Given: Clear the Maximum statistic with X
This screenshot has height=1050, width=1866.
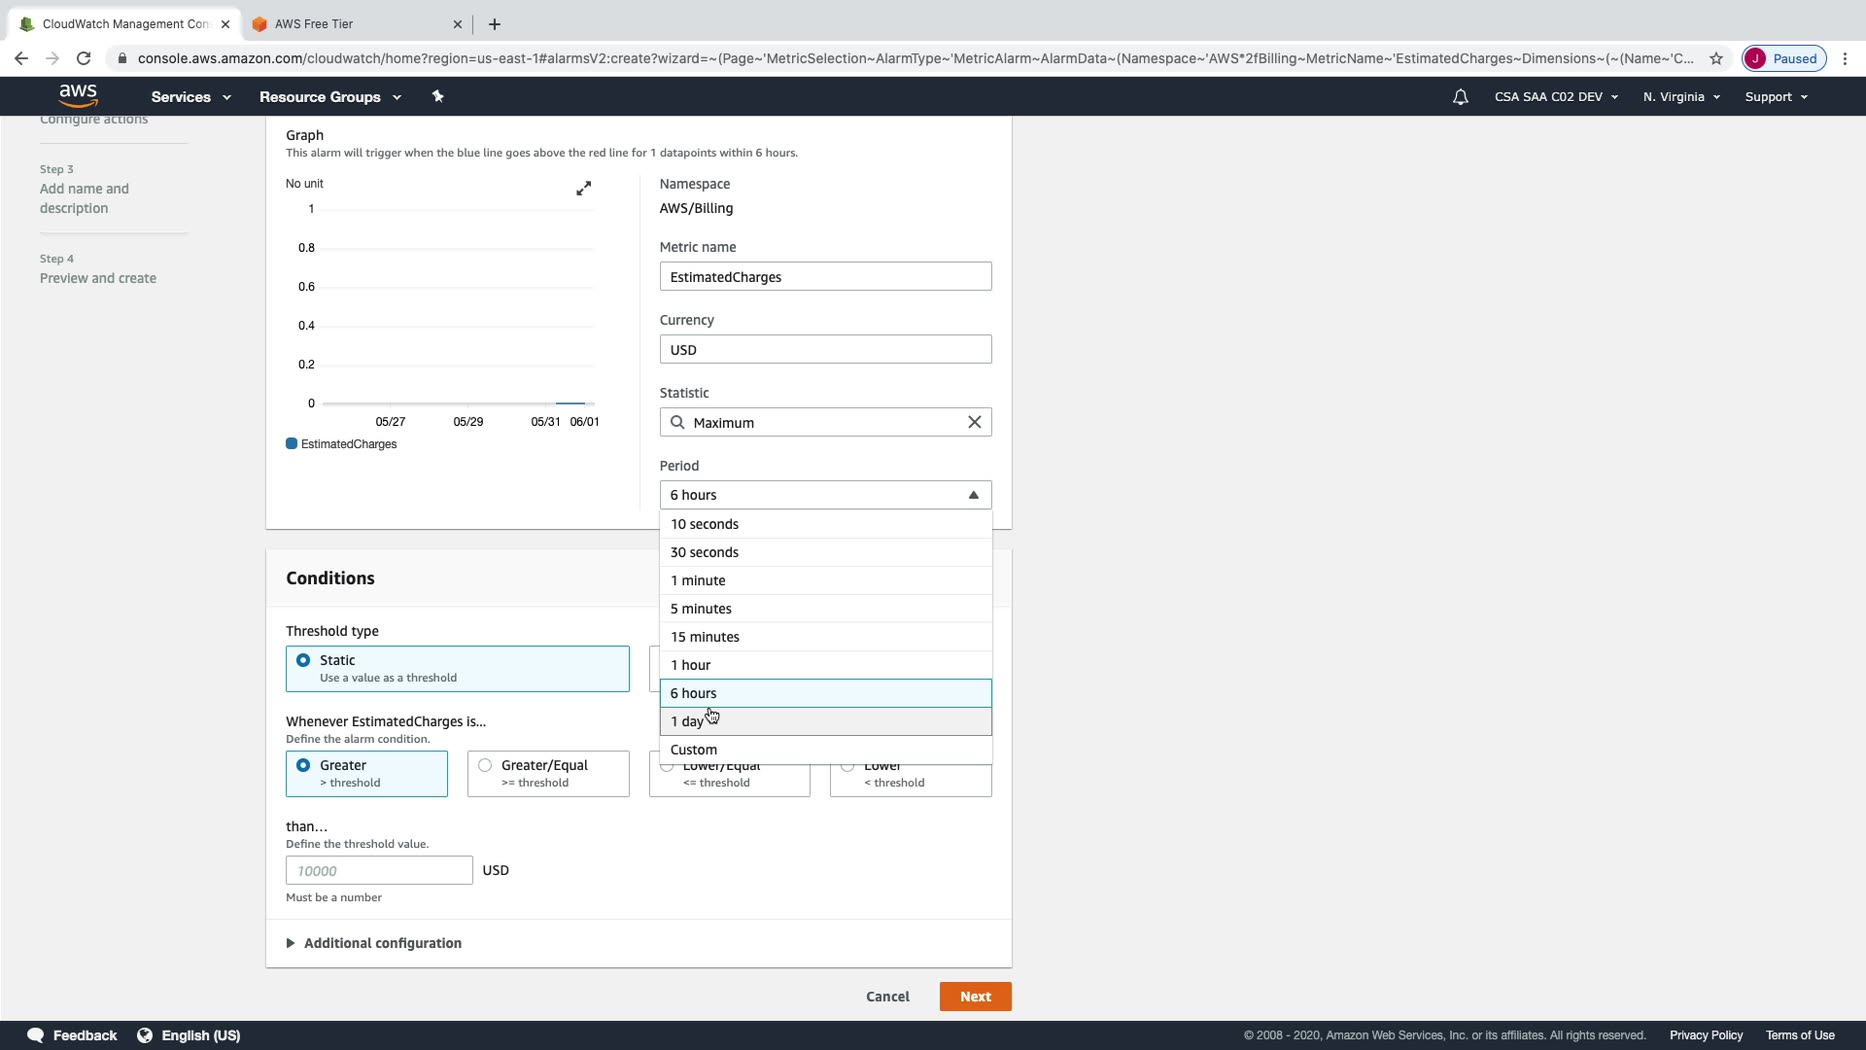Looking at the screenshot, I should coord(974,422).
